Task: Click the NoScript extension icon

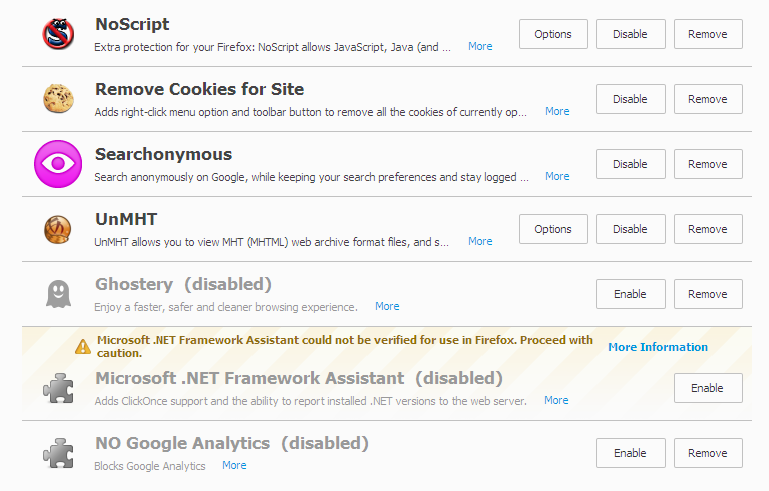Action: coord(58,34)
